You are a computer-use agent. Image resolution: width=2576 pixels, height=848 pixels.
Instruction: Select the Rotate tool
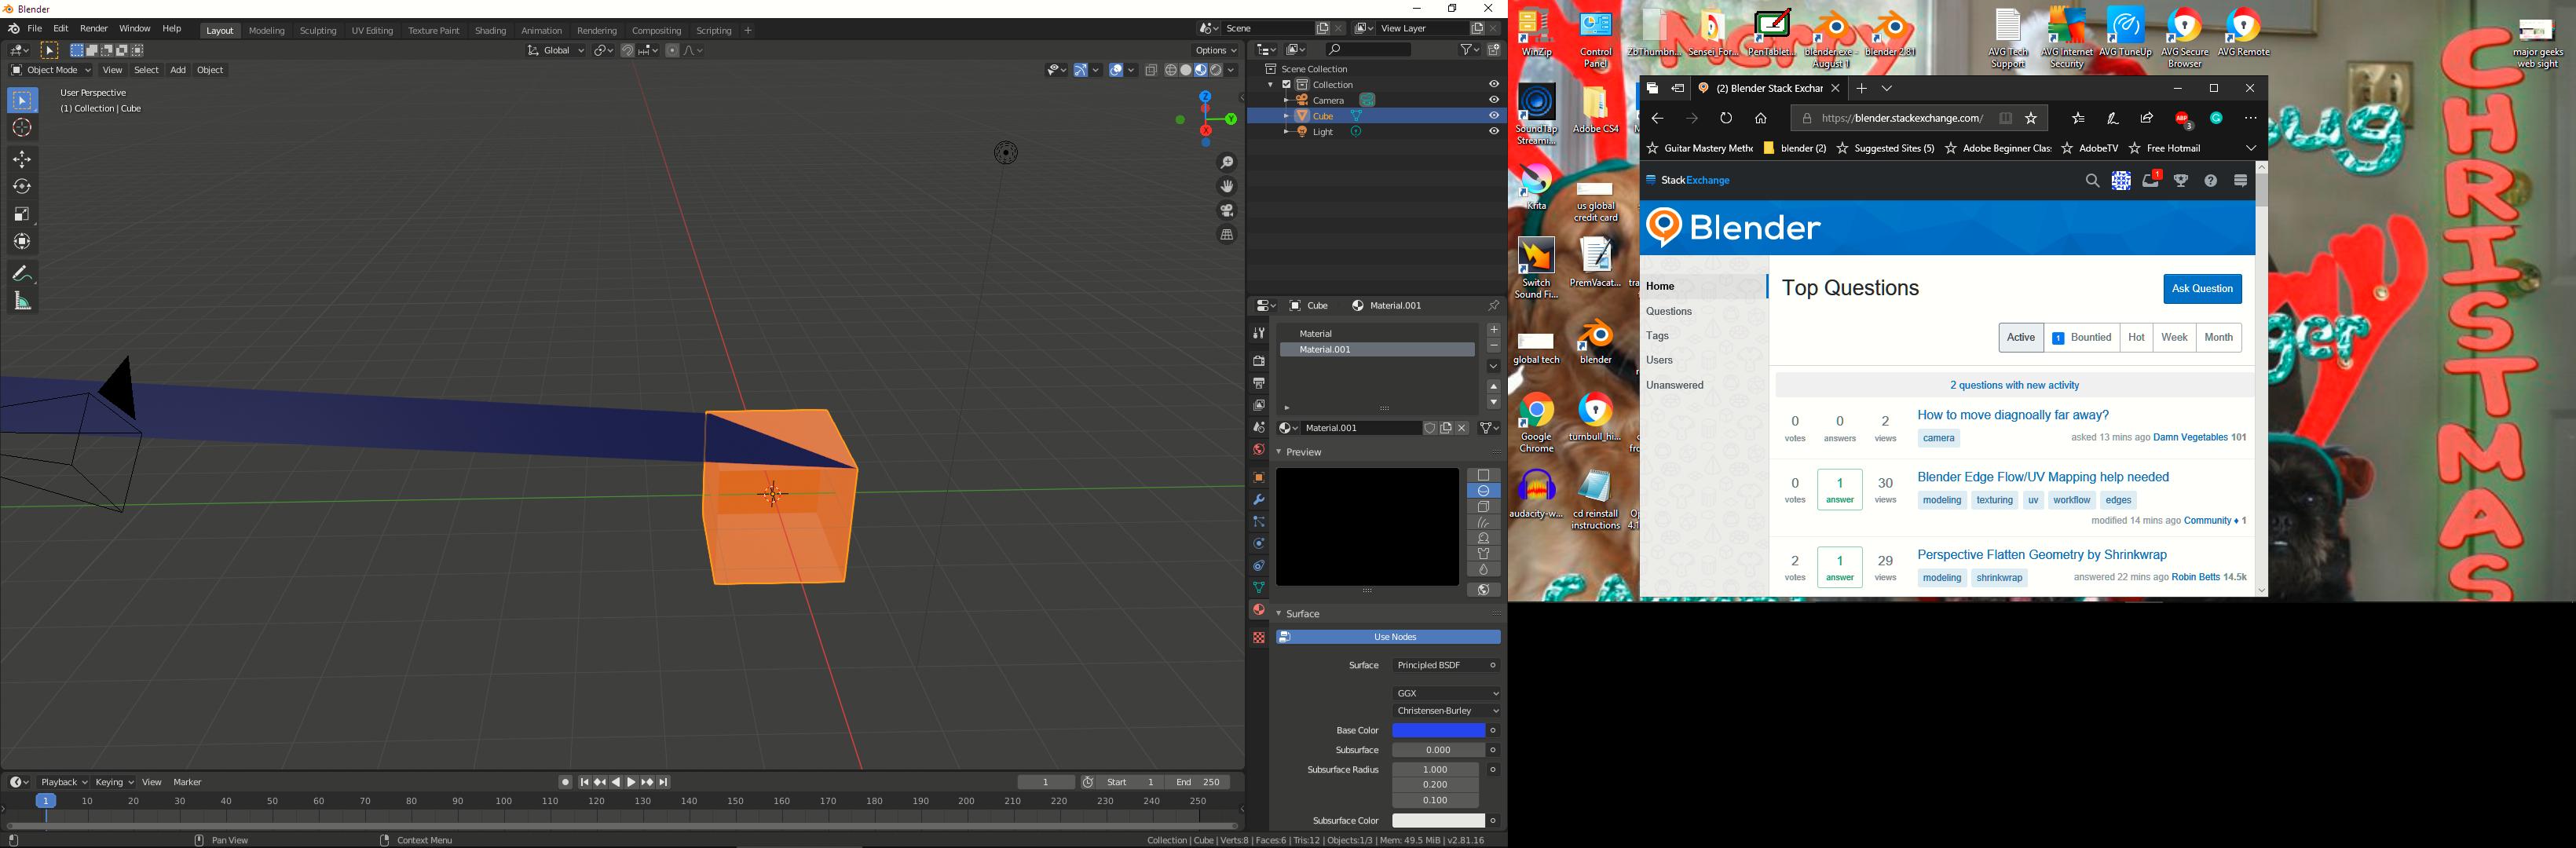click(22, 187)
